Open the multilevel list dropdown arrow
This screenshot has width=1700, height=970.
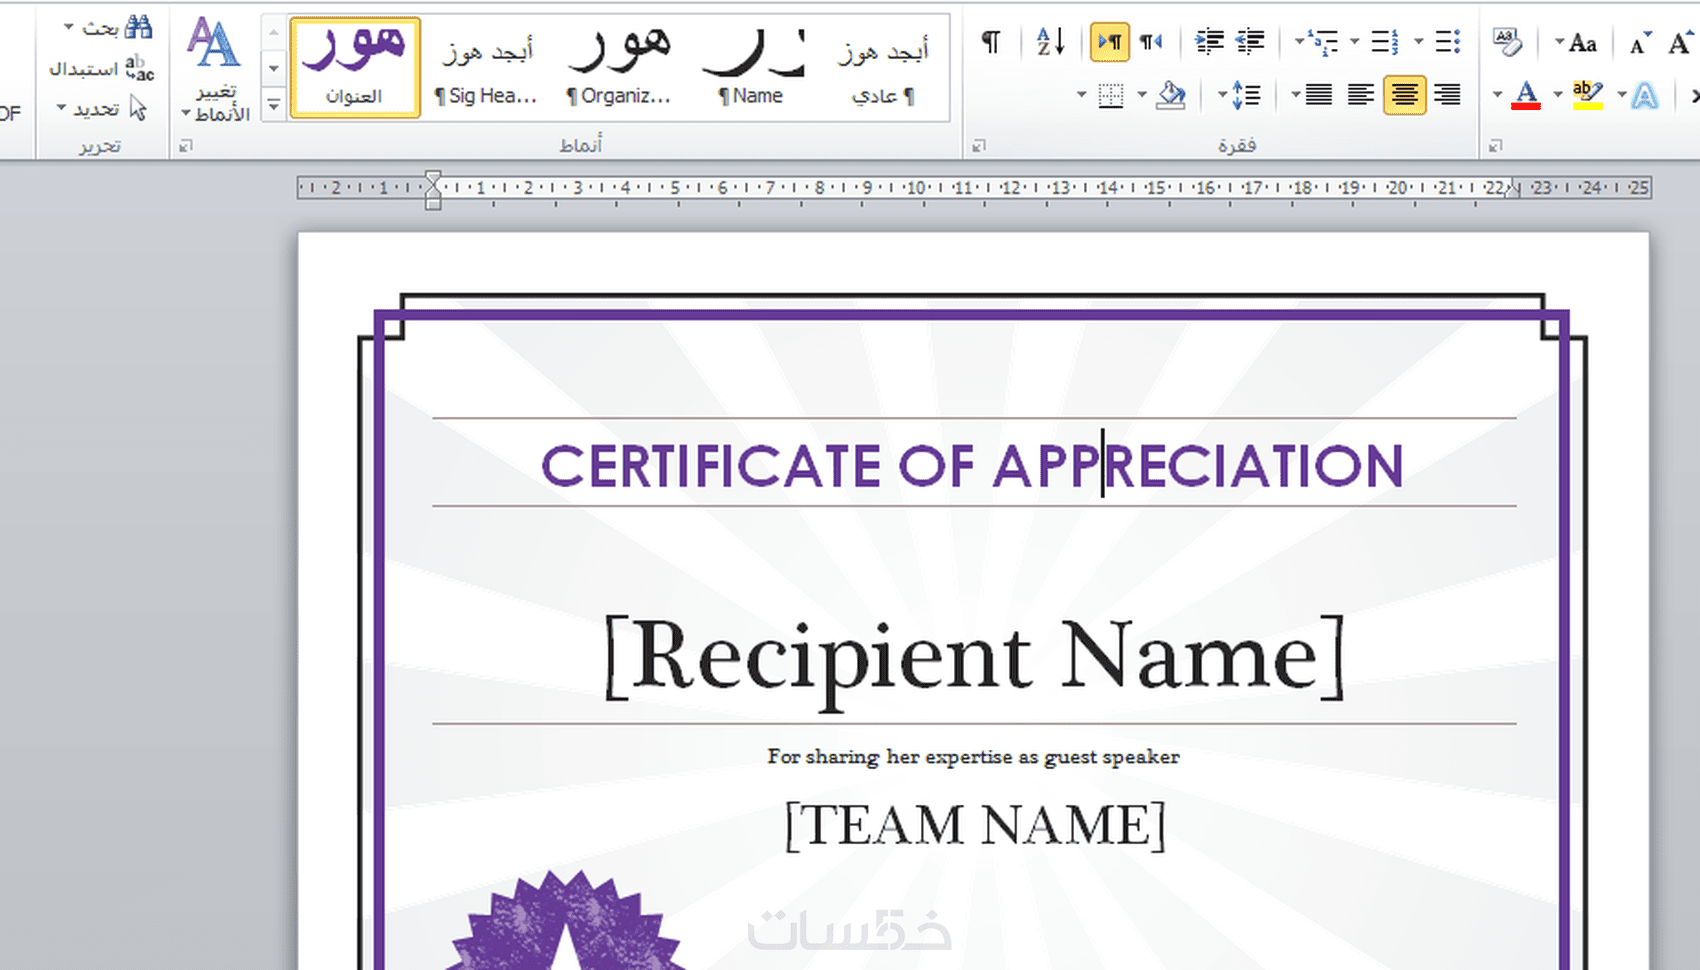(1299, 41)
